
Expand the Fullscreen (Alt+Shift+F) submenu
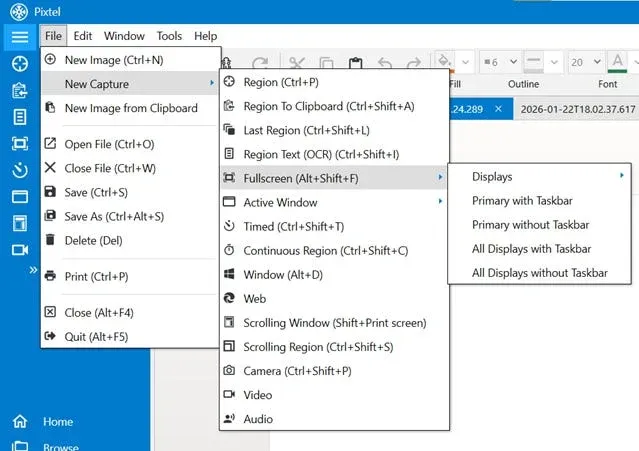334,178
